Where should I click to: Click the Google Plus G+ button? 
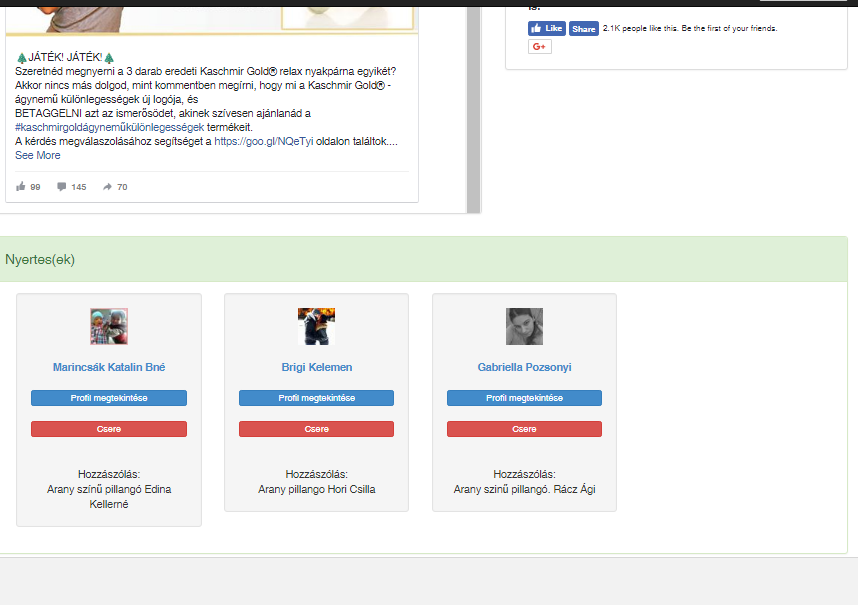pos(540,47)
